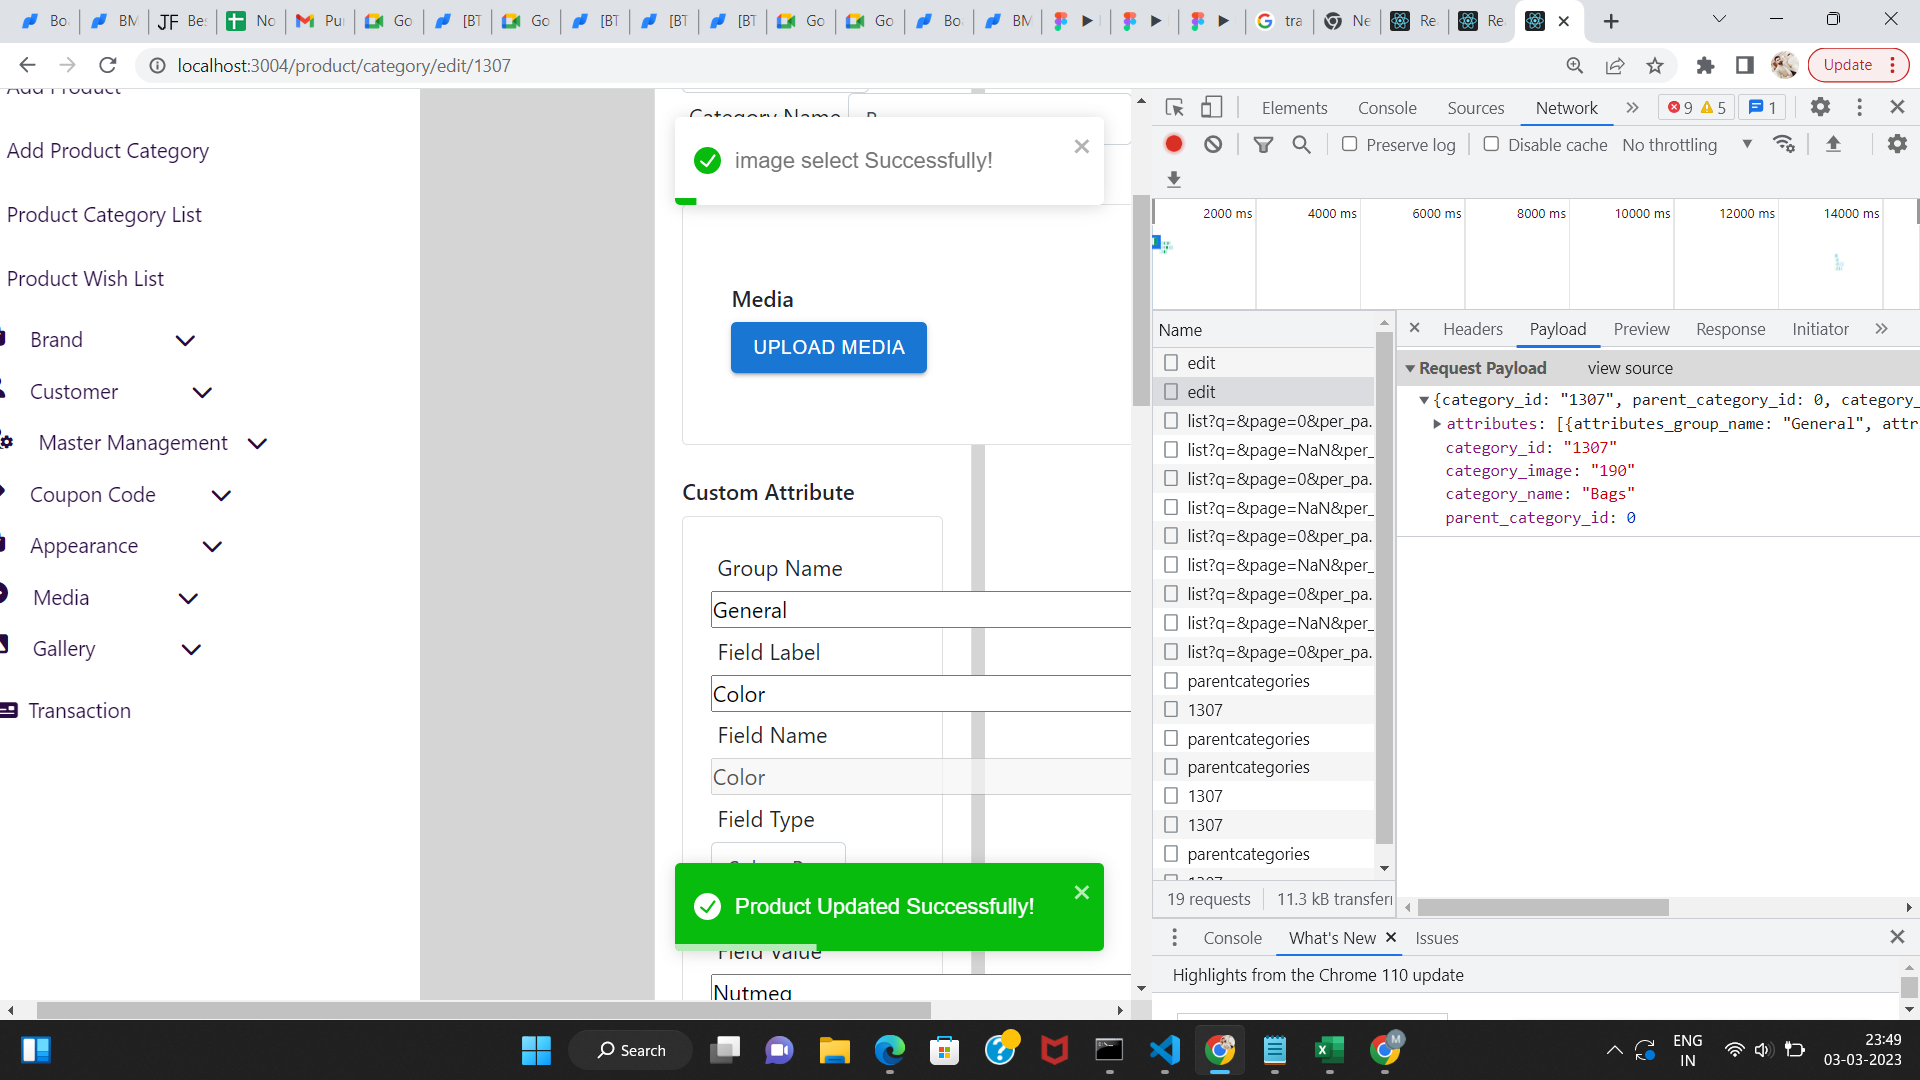The width and height of the screenshot is (1920, 1080).
Task: Expand the attributes array in payload
Action: pyautogui.click(x=1437, y=424)
